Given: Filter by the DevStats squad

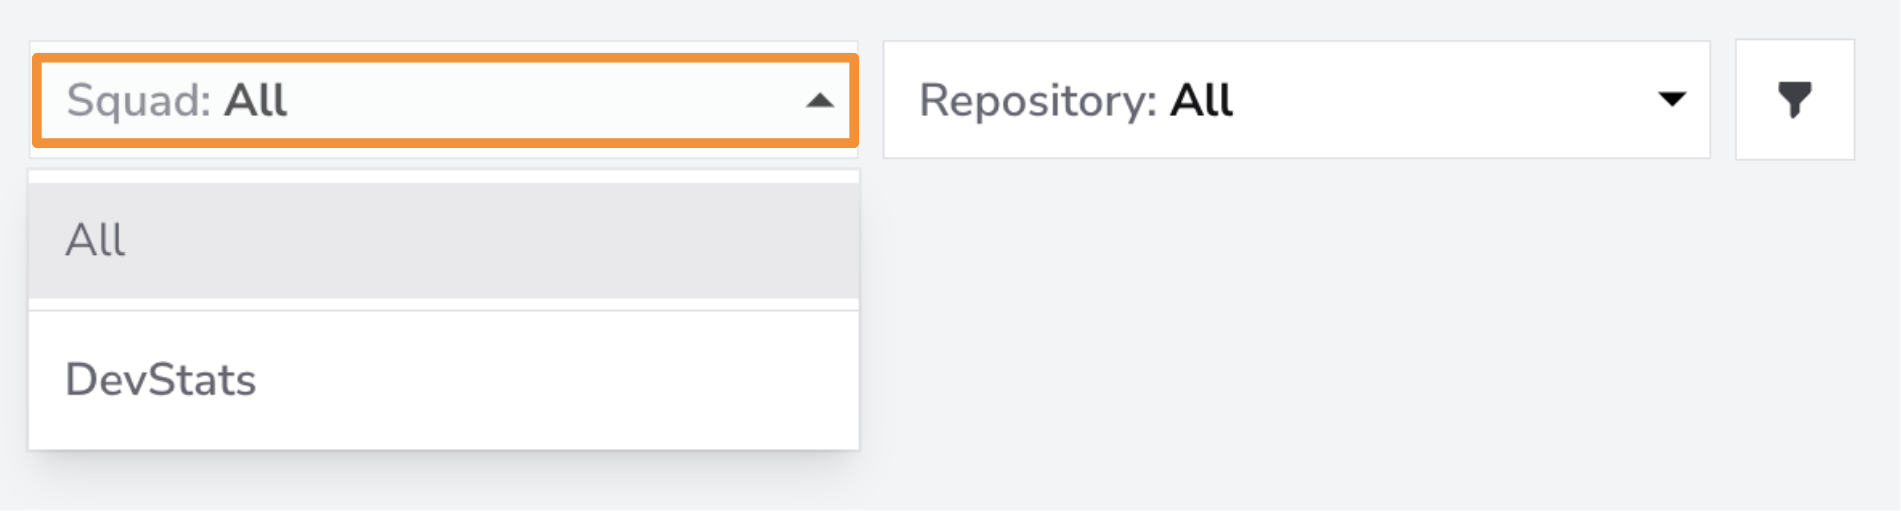Looking at the screenshot, I should 444,380.
